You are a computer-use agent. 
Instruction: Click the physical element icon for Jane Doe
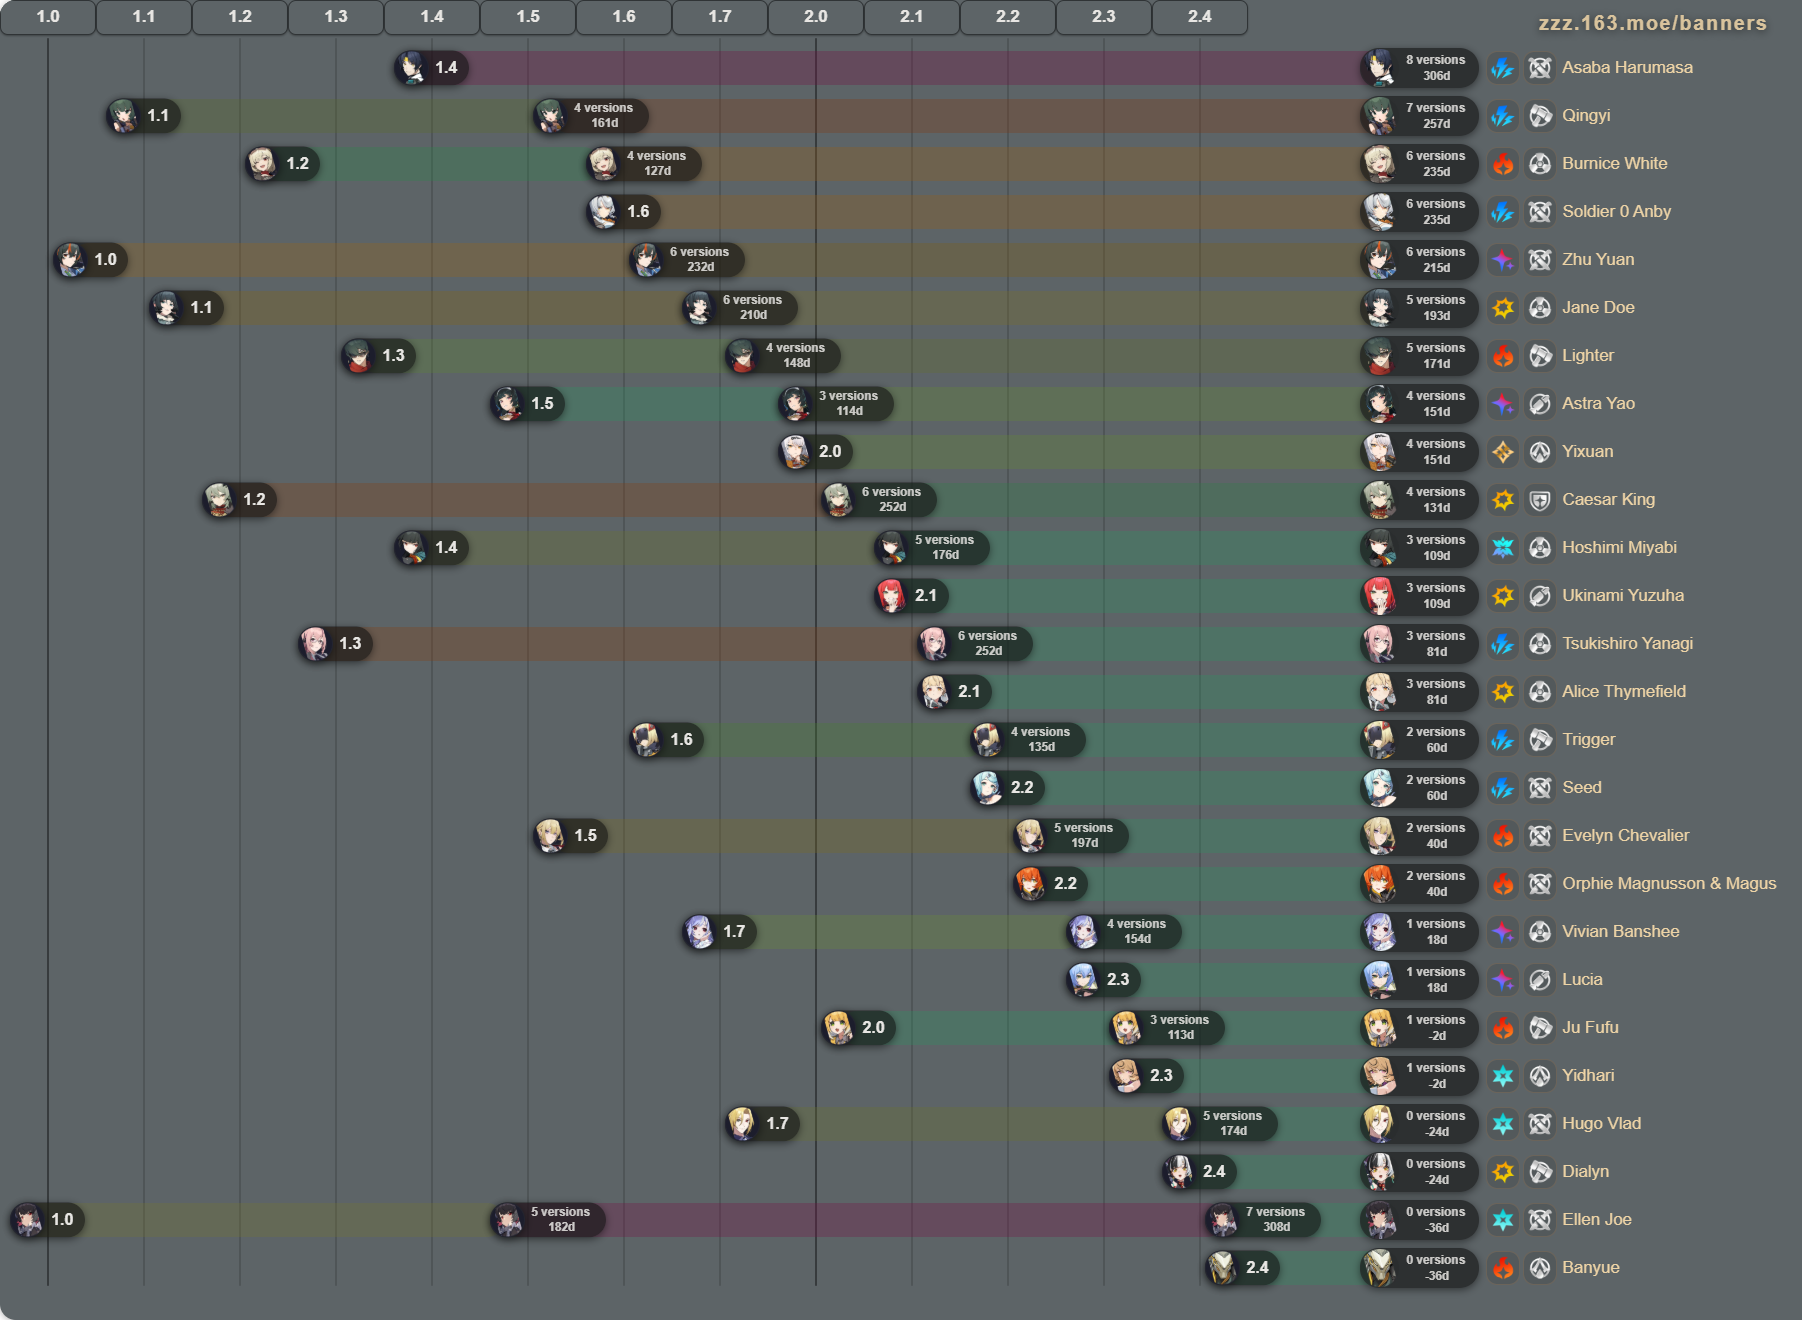(1502, 308)
